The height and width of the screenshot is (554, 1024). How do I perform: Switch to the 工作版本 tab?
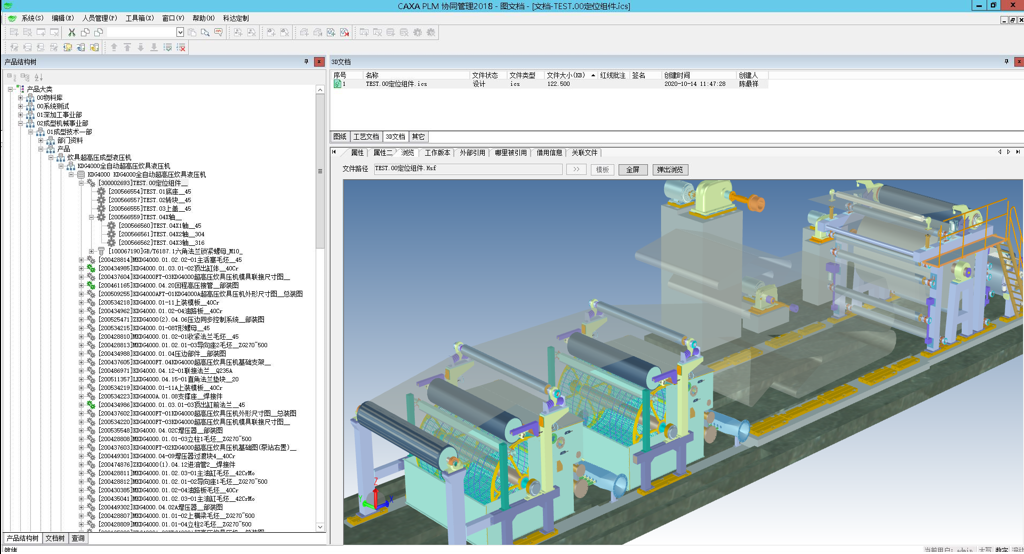click(437, 153)
